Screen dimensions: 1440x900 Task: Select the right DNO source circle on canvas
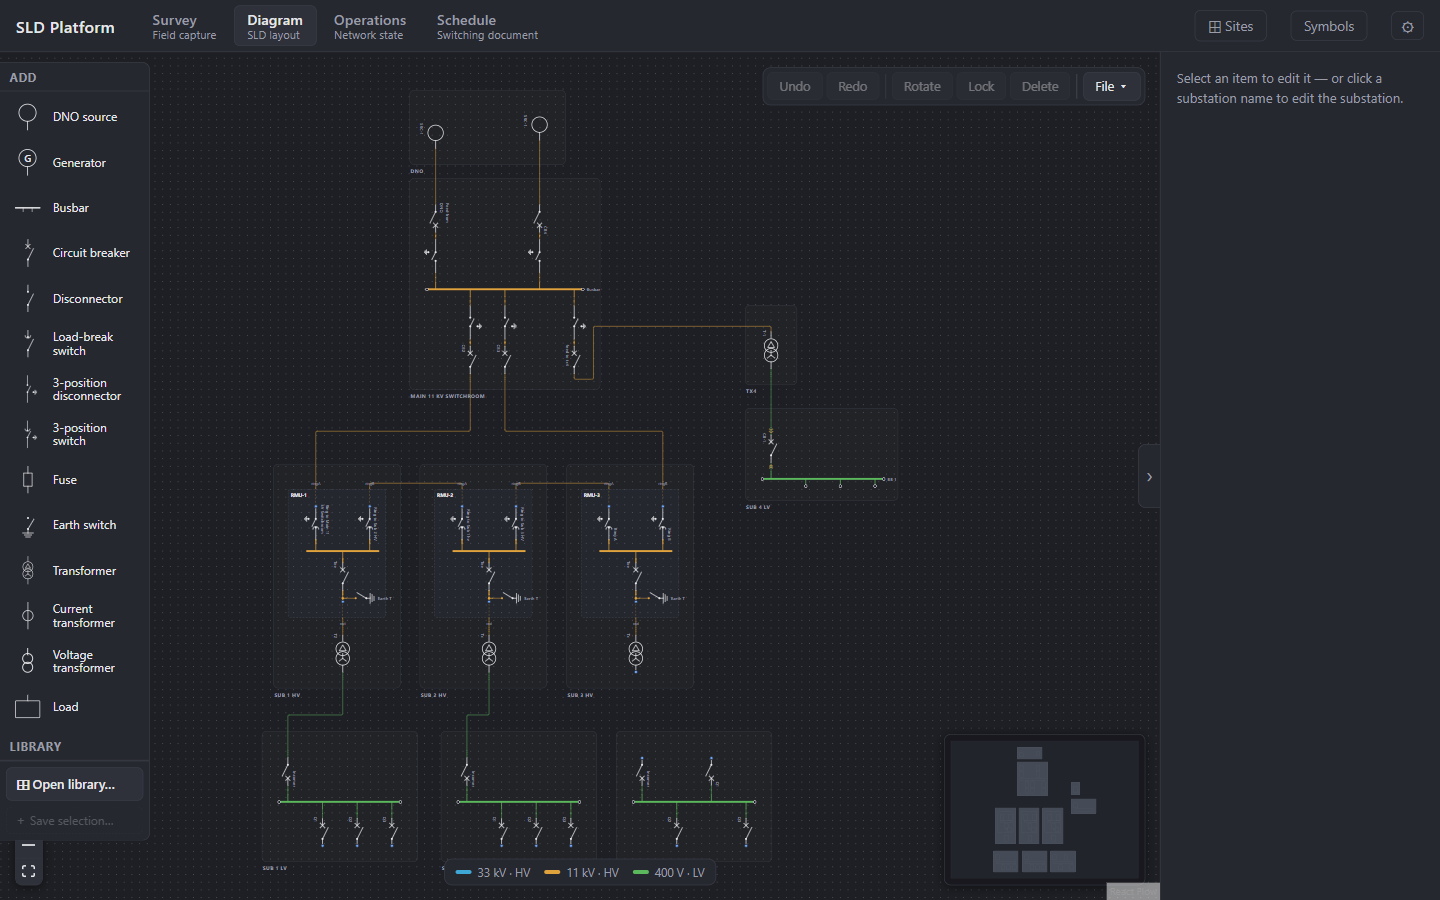tap(540, 125)
